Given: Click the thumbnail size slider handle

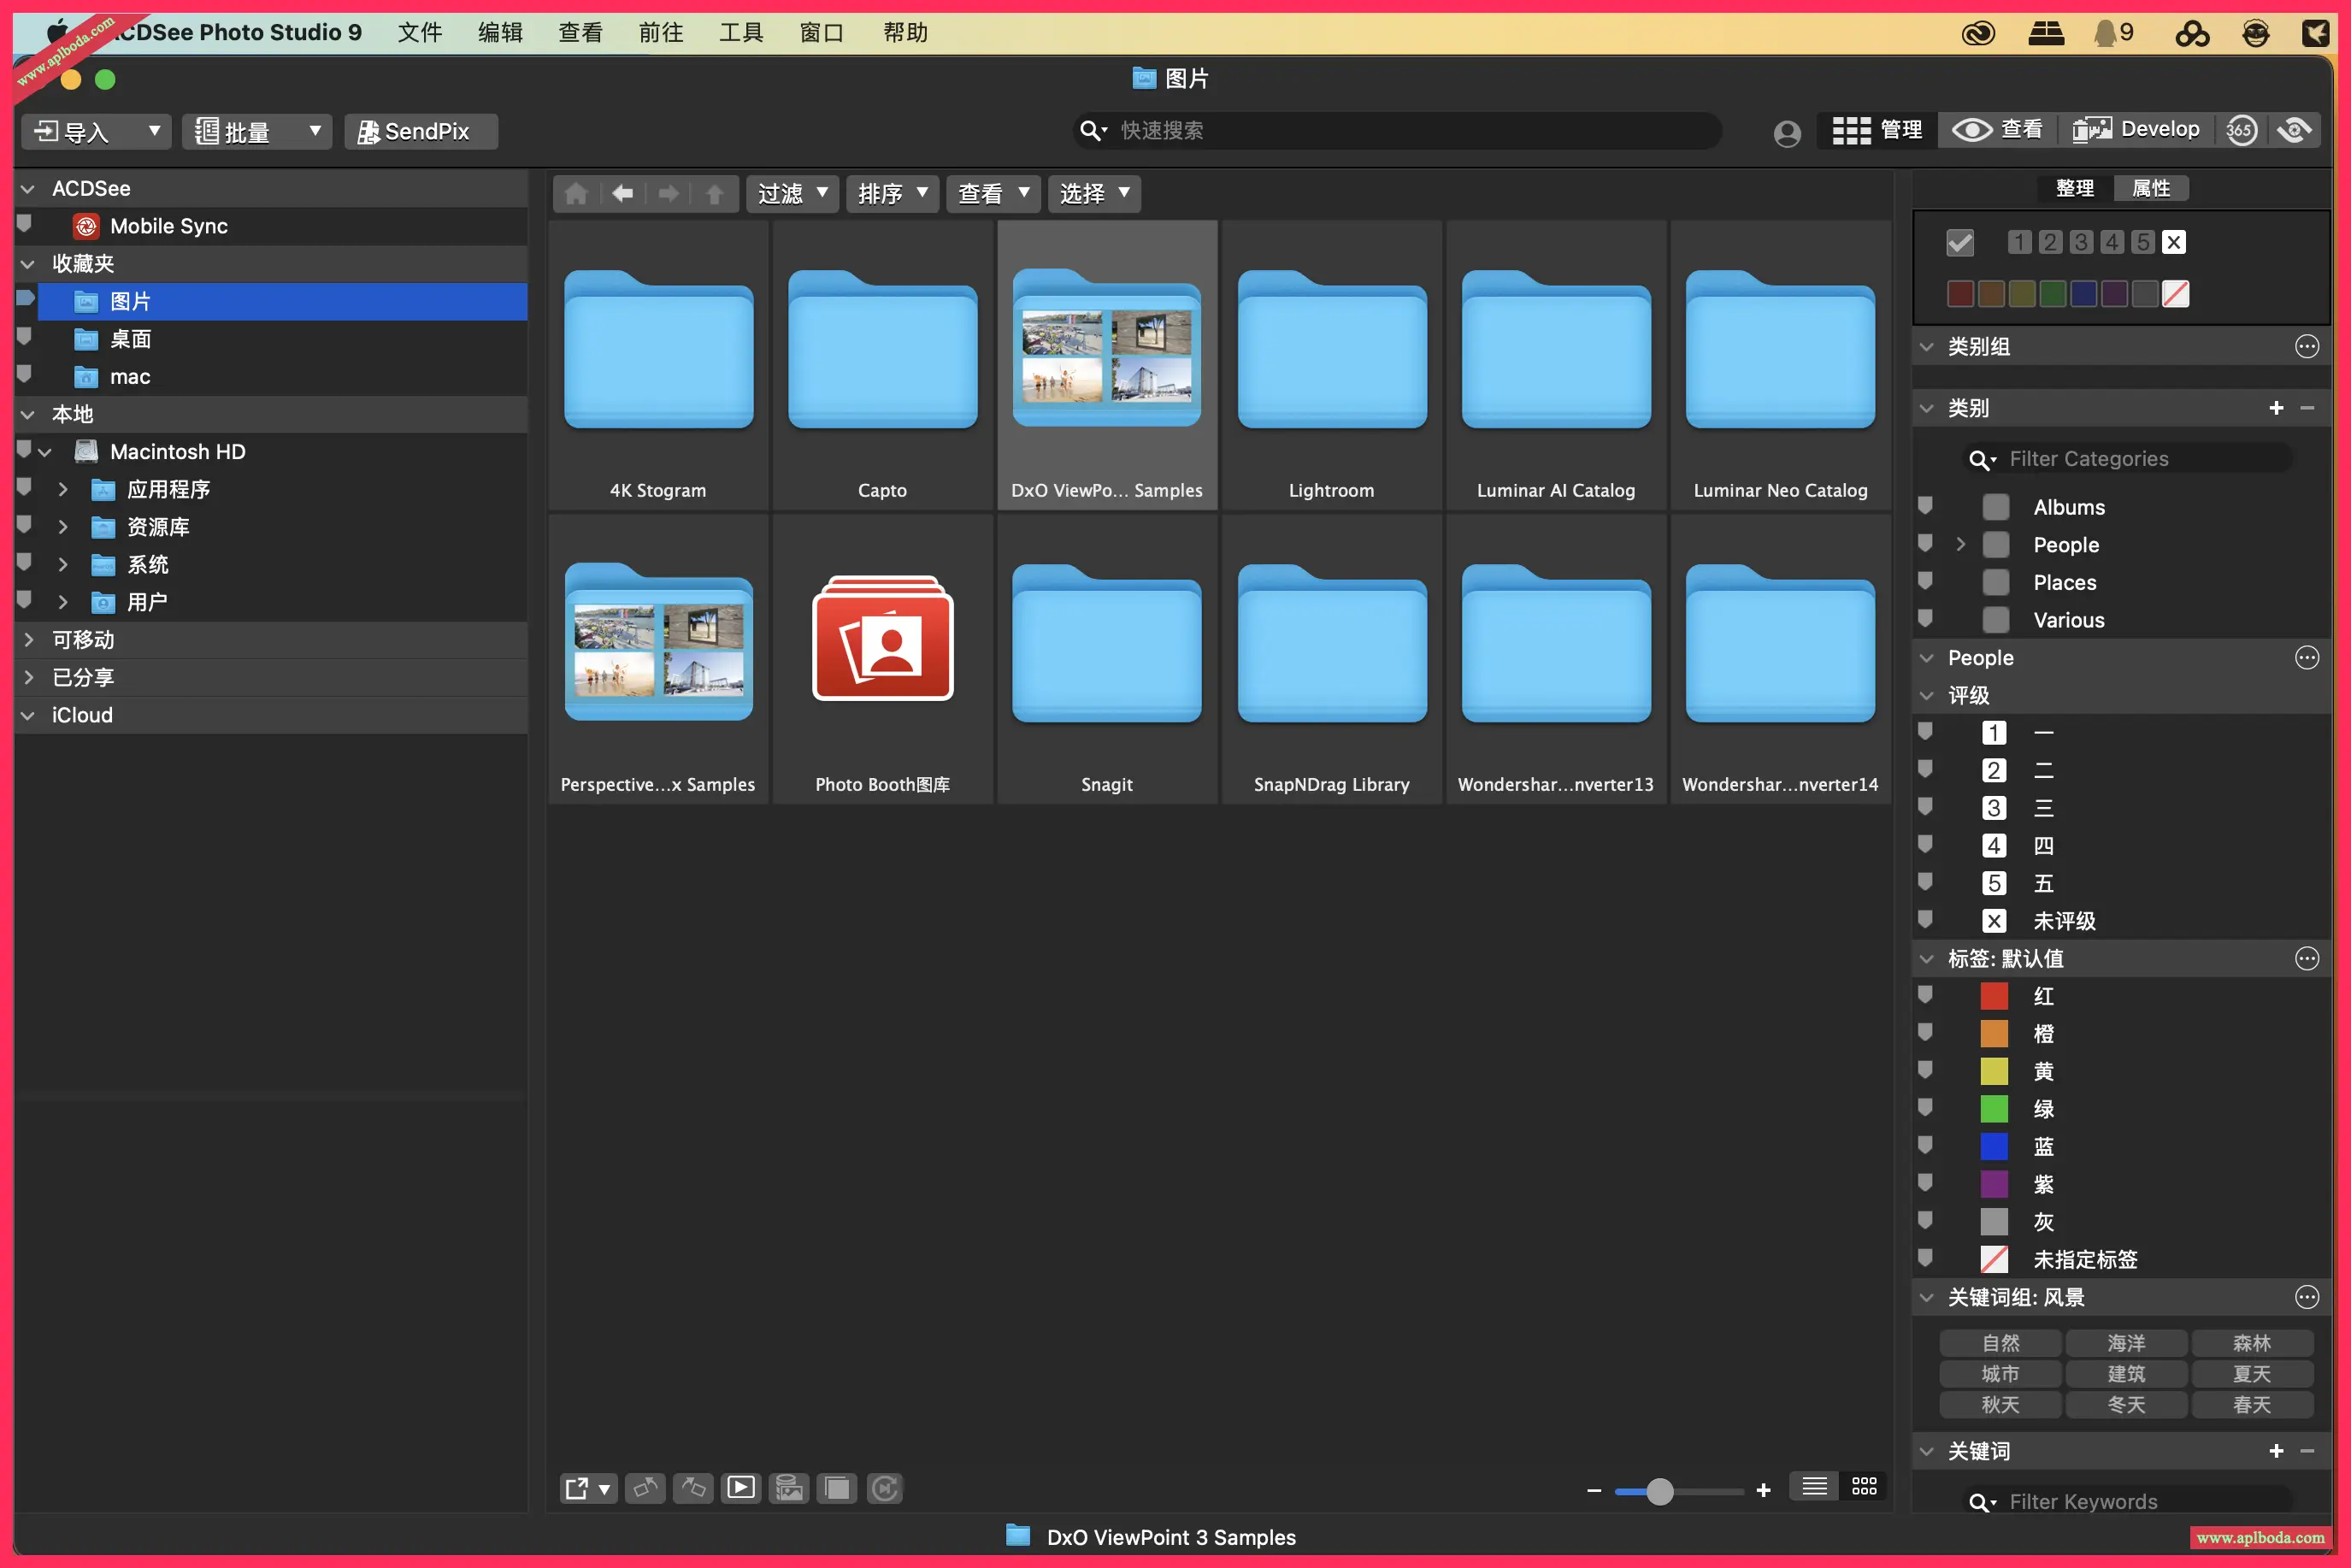Looking at the screenshot, I should [x=1659, y=1491].
